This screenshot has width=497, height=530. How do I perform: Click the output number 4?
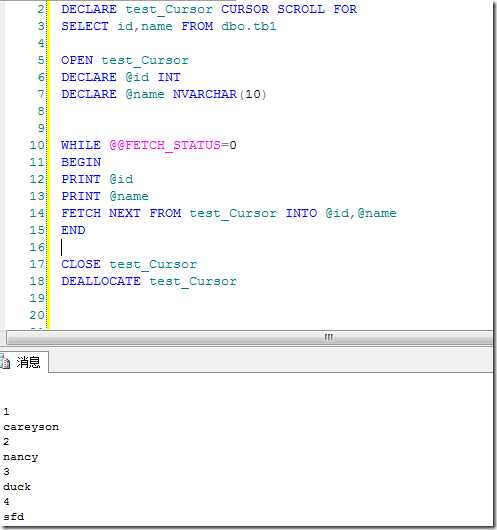click(x=6, y=502)
